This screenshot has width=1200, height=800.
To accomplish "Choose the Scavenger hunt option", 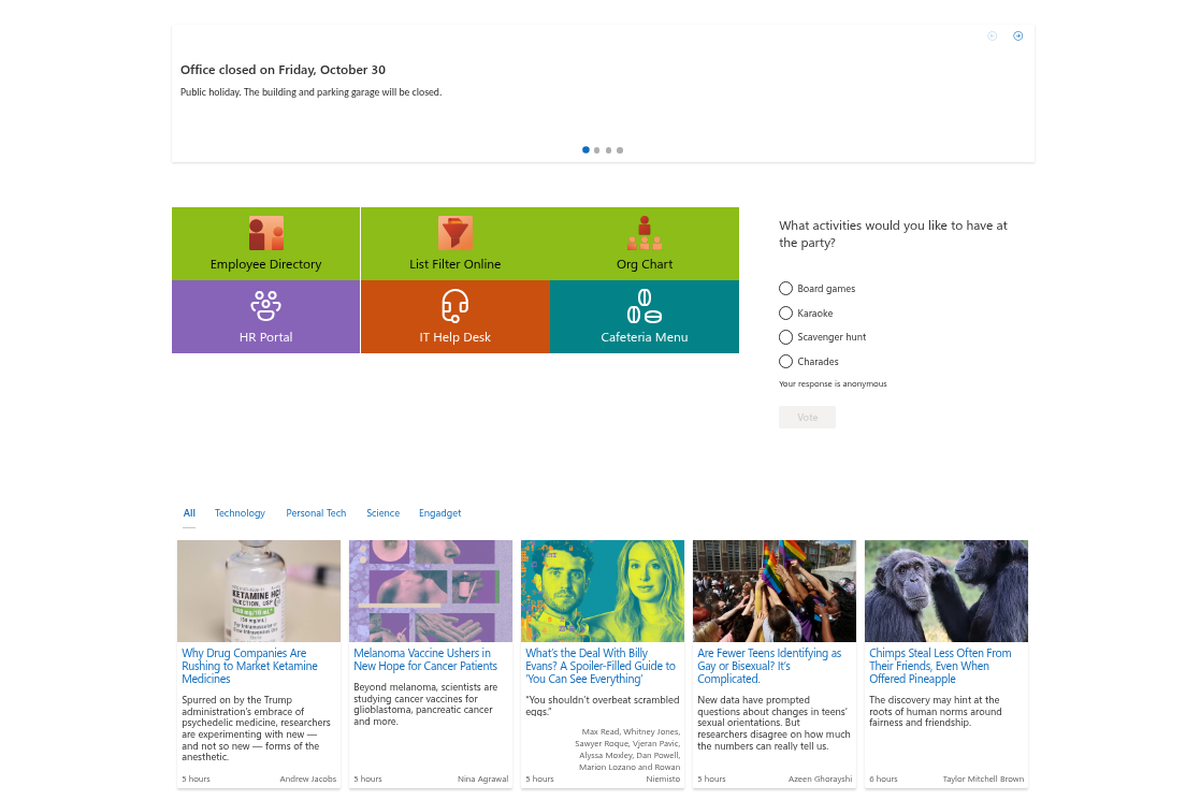I will 786,337.
